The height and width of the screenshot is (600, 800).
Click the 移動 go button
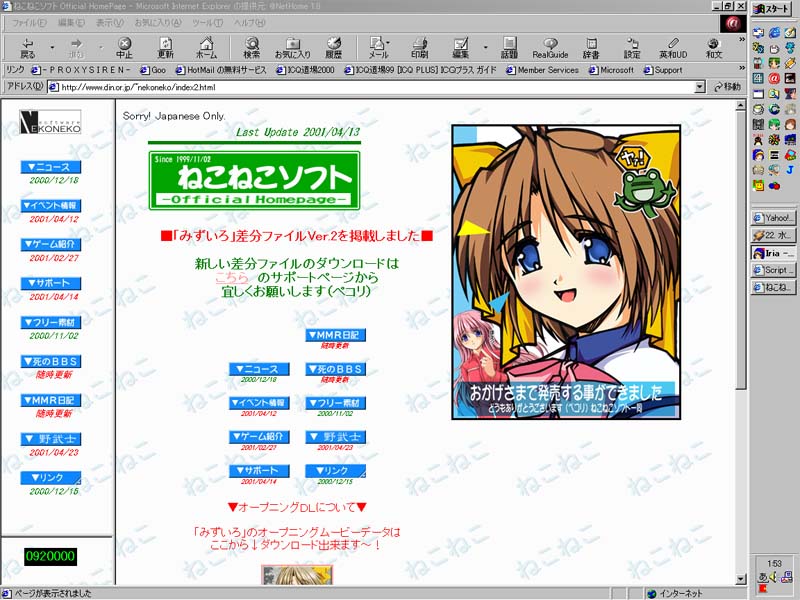click(727, 87)
